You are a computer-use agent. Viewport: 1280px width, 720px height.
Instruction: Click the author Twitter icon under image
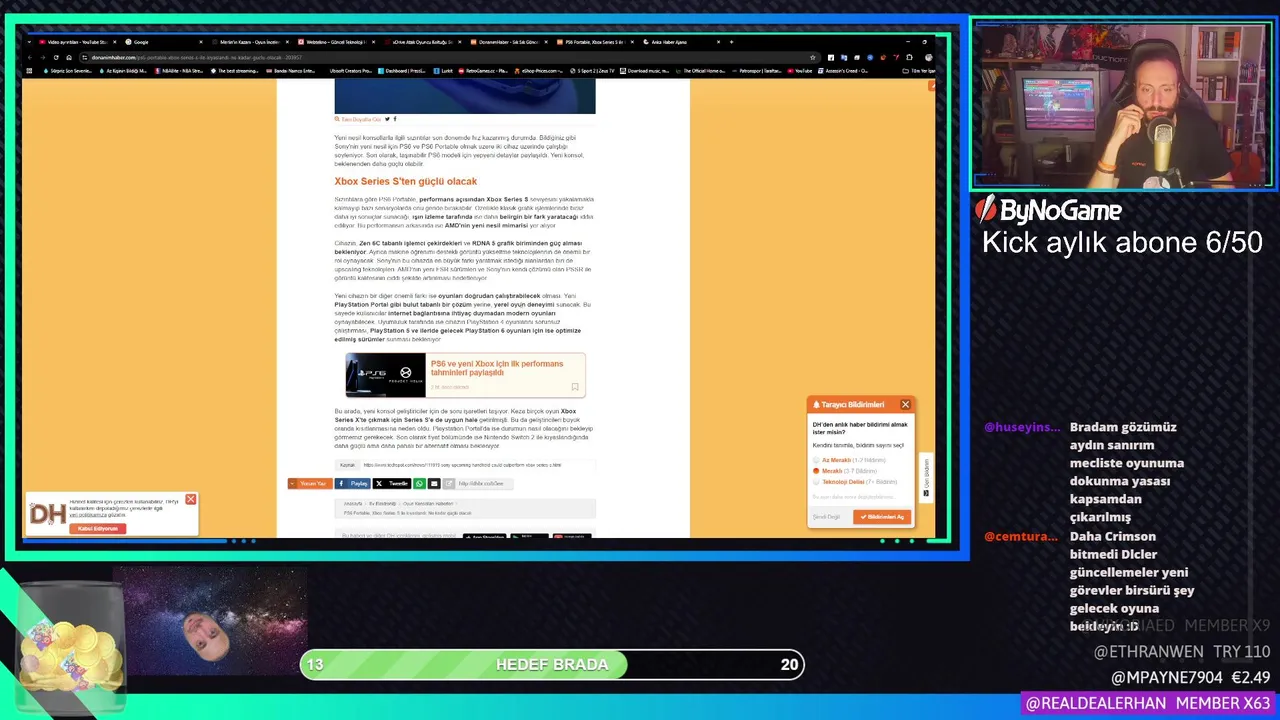(387, 119)
